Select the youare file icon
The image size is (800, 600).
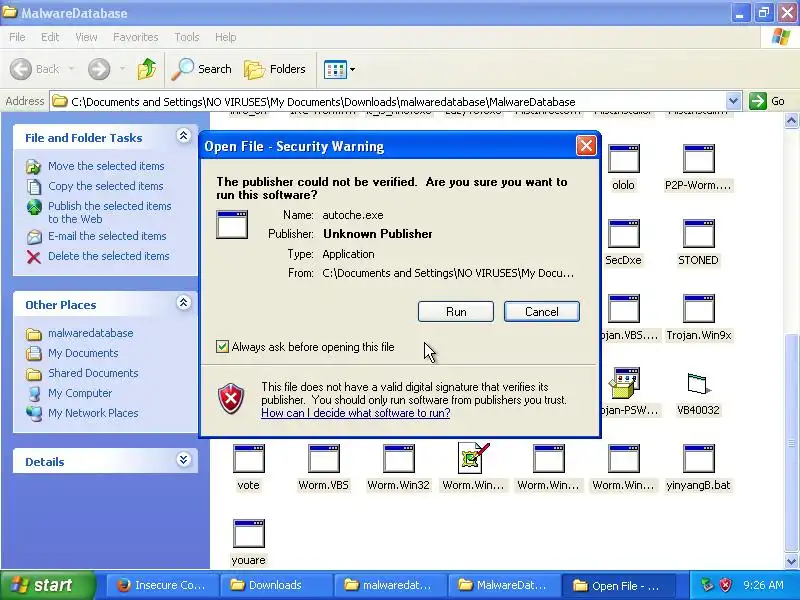pyautogui.click(x=248, y=534)
